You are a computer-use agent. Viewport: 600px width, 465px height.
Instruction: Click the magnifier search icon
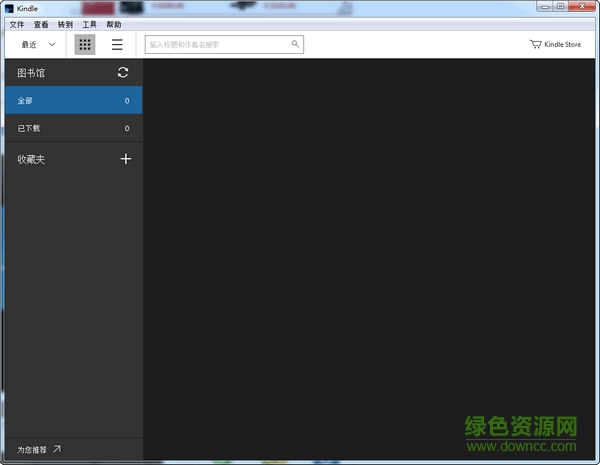point(295,44)
